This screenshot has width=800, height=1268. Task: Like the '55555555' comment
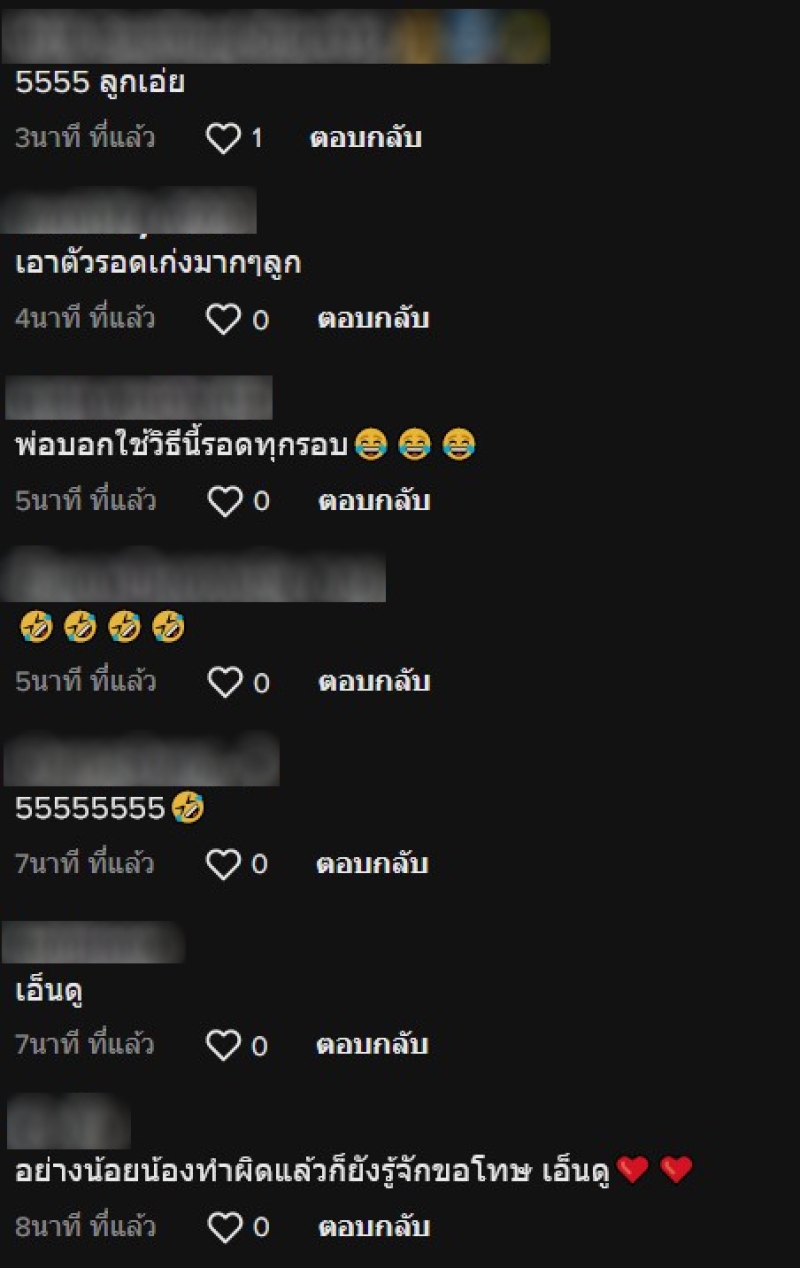coord(223,864)
